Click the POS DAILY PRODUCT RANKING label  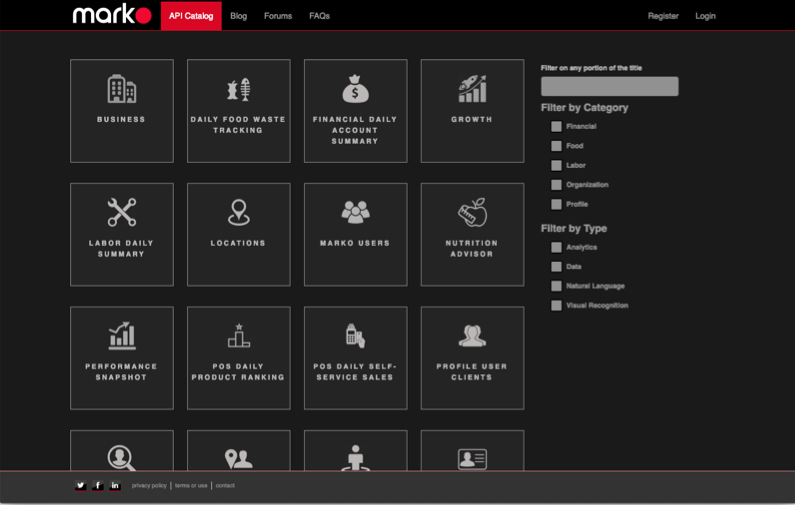pos(238,372)
